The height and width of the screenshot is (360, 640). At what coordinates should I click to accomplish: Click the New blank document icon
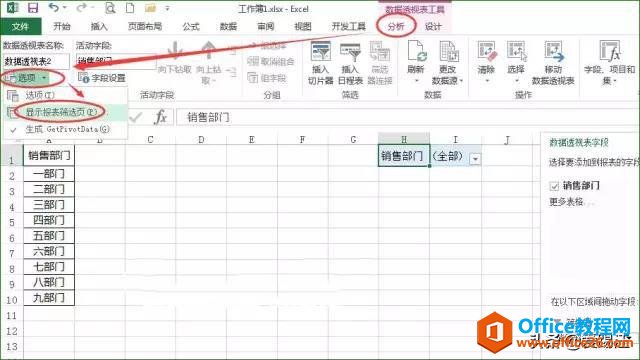pos(130,8)
